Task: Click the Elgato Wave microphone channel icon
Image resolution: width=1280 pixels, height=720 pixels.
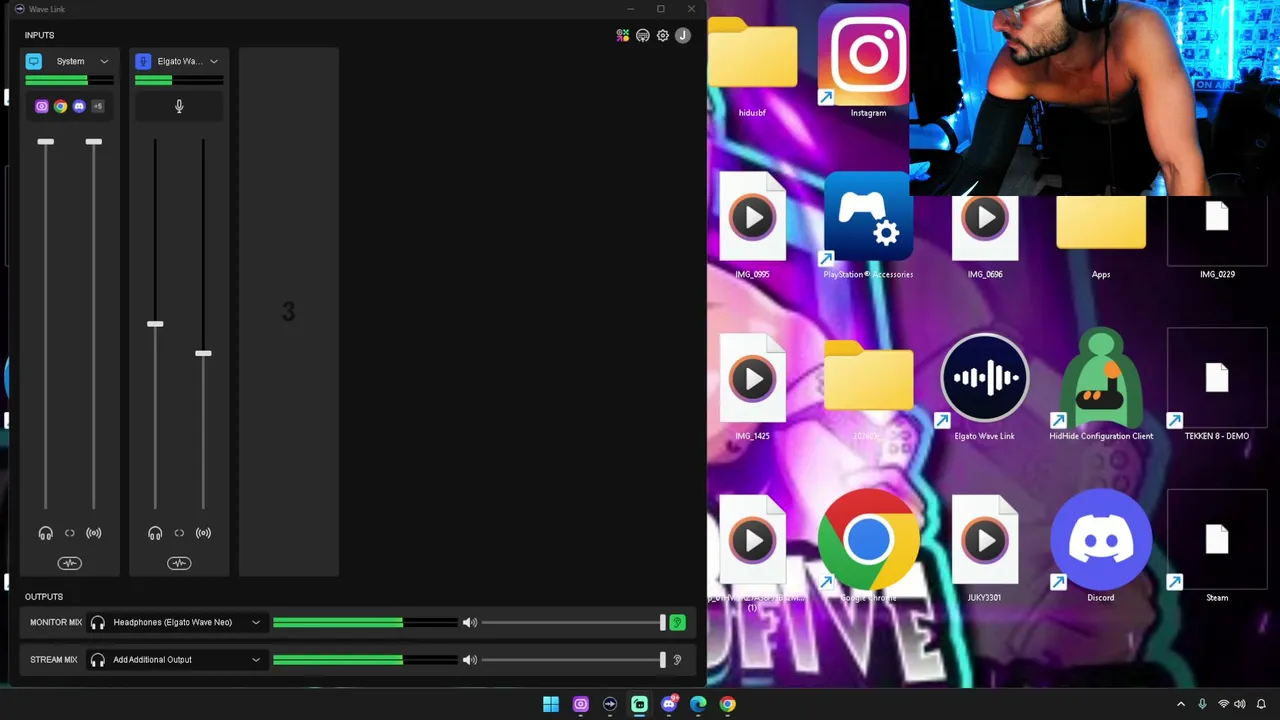Action: coord(143,61)
